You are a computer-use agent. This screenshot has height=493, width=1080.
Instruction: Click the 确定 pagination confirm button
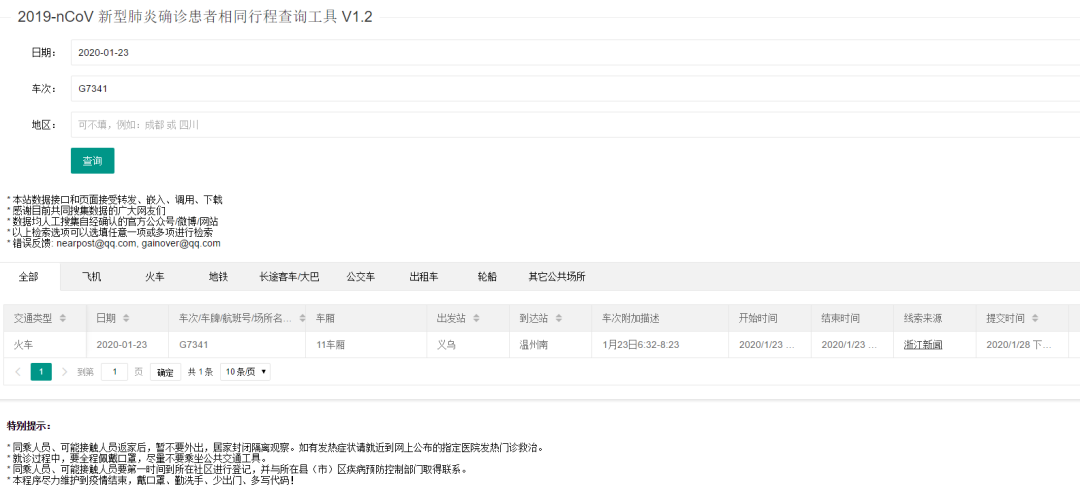[x=166, y=372]
